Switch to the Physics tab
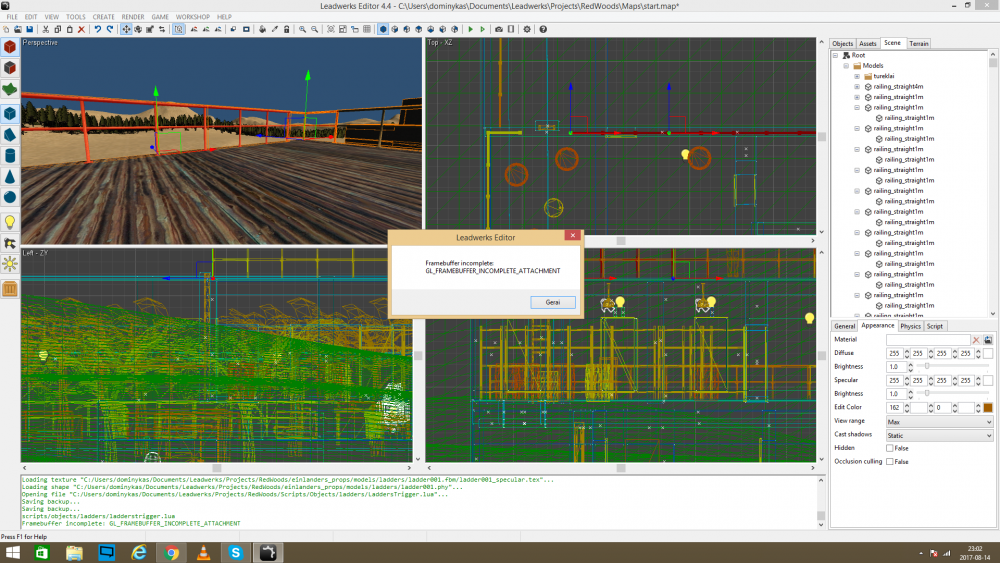Viewport: 1000px width, 563px height. pos(910,326)
